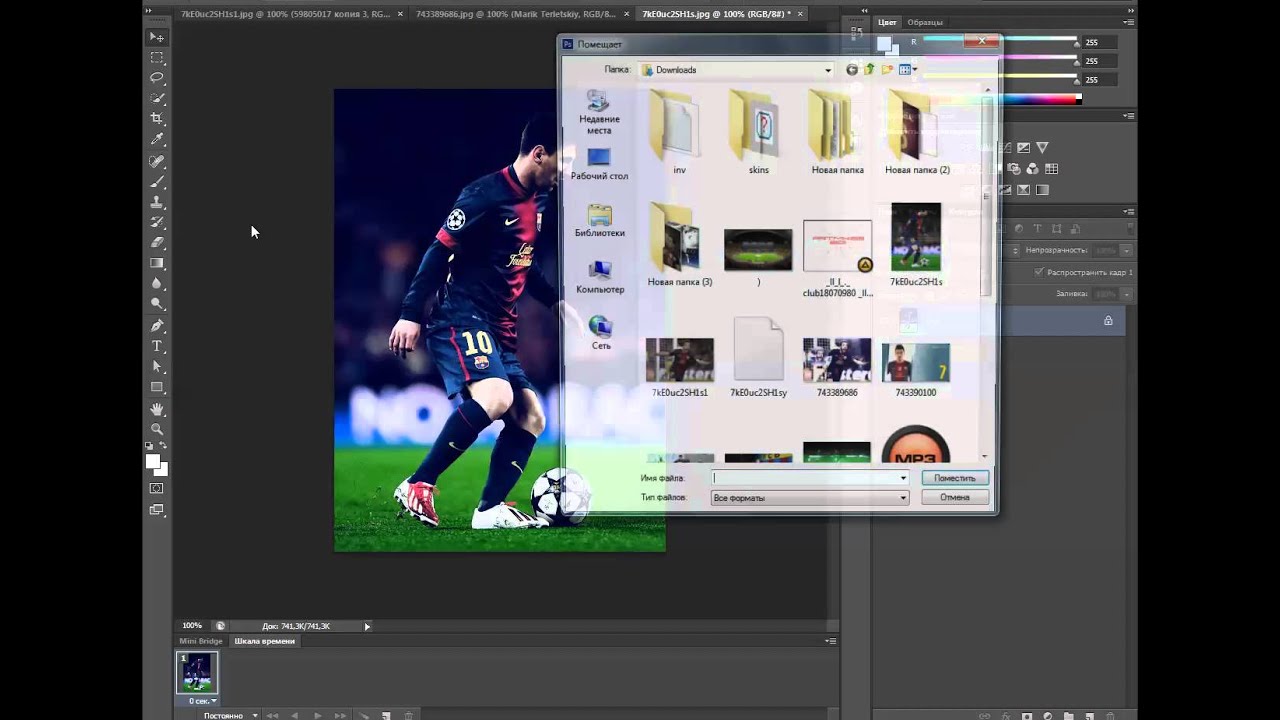Click the Отмена button

pyautogui.click(x=954, y=497)
